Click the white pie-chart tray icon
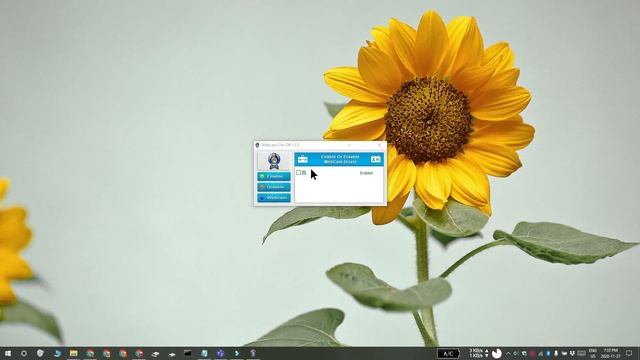The height and width of the screenshot is (360, 640). (497, 353)
